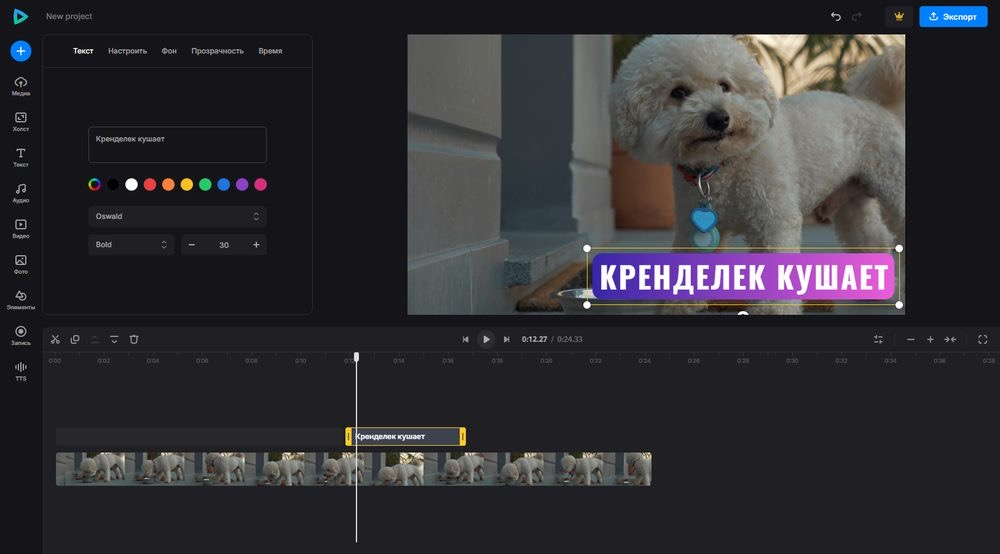Viewport: 1000px width, 554px height.
Task: Switch to the Фон tab
Action: pos(169,51)
